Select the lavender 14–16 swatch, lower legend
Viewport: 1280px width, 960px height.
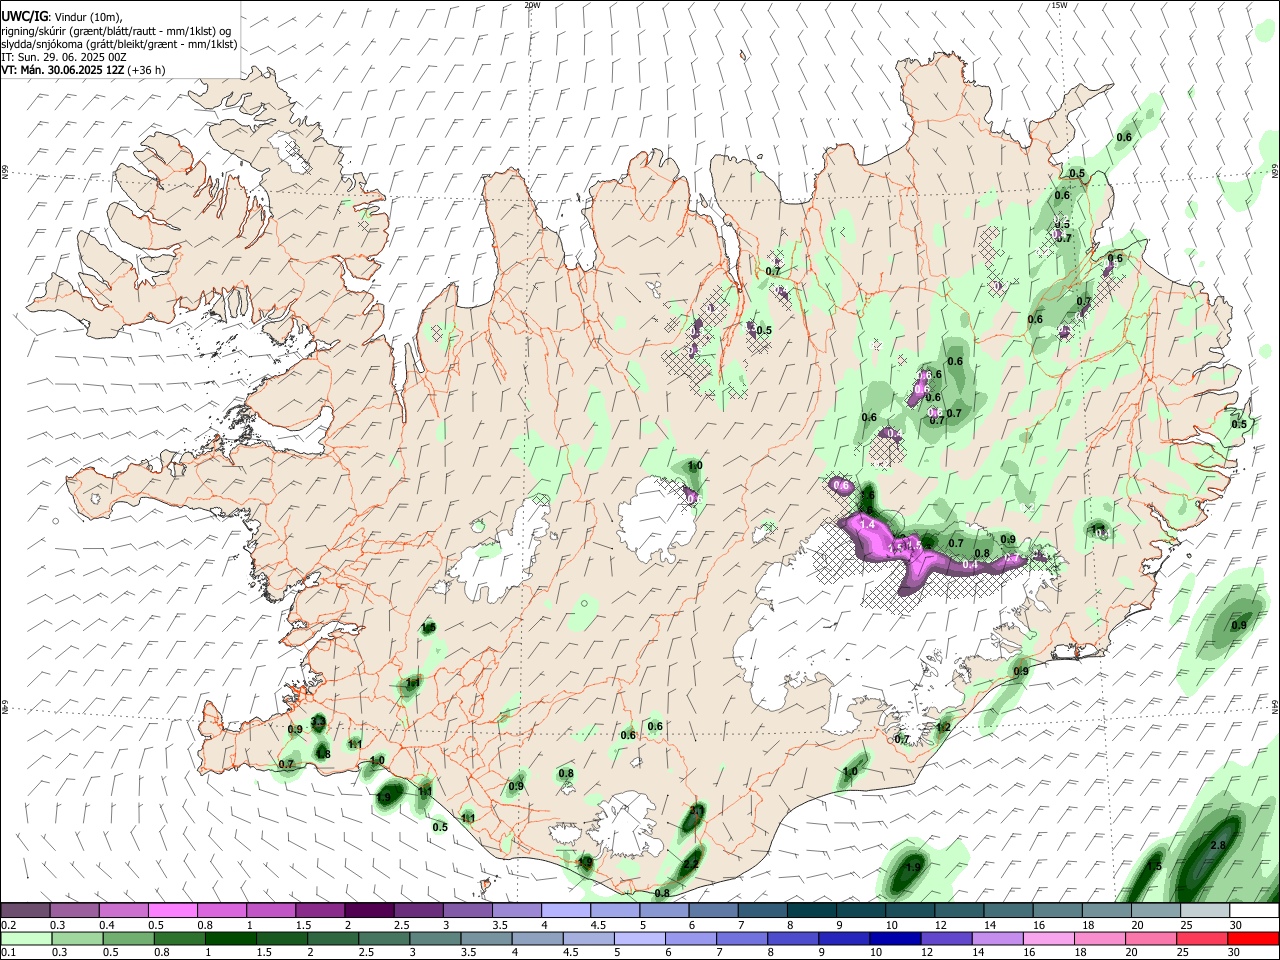point(998,939)
